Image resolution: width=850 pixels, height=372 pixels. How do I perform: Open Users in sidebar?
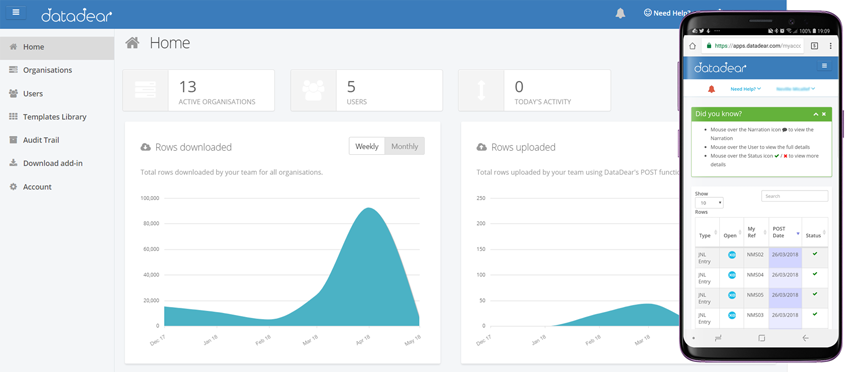click(57, 93)
